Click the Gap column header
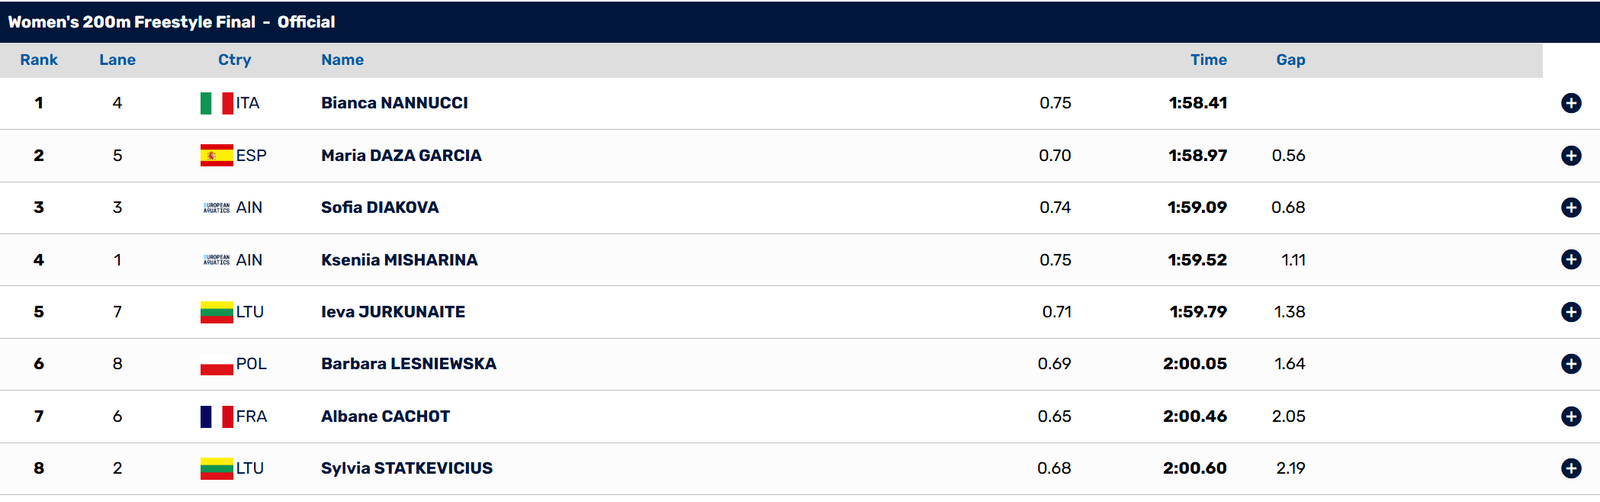This screenshot has height=502, width=1600. (1290, 60)
